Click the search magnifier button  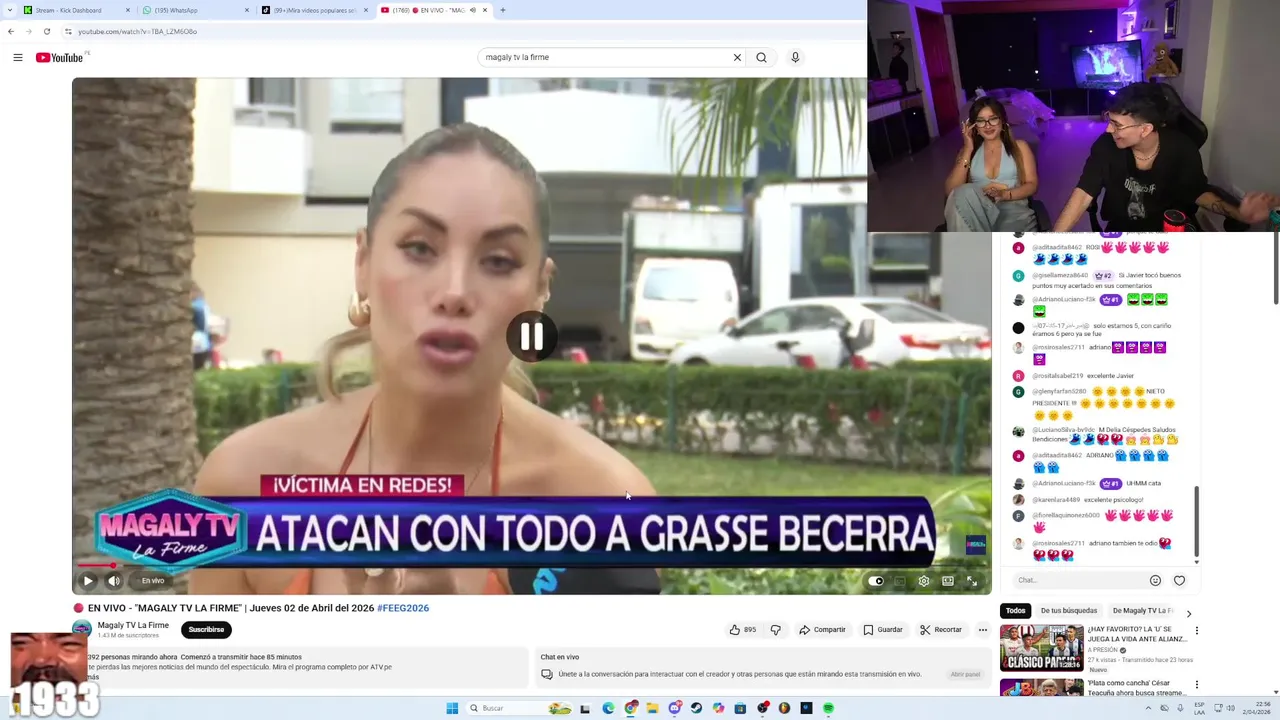(x=761, y=57)
